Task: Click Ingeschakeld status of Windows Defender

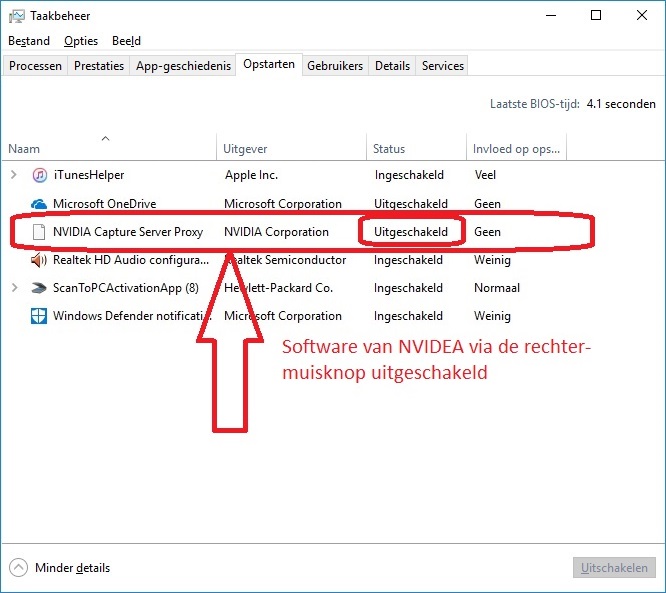Action: pyautogui.click(x=408, y=316)
